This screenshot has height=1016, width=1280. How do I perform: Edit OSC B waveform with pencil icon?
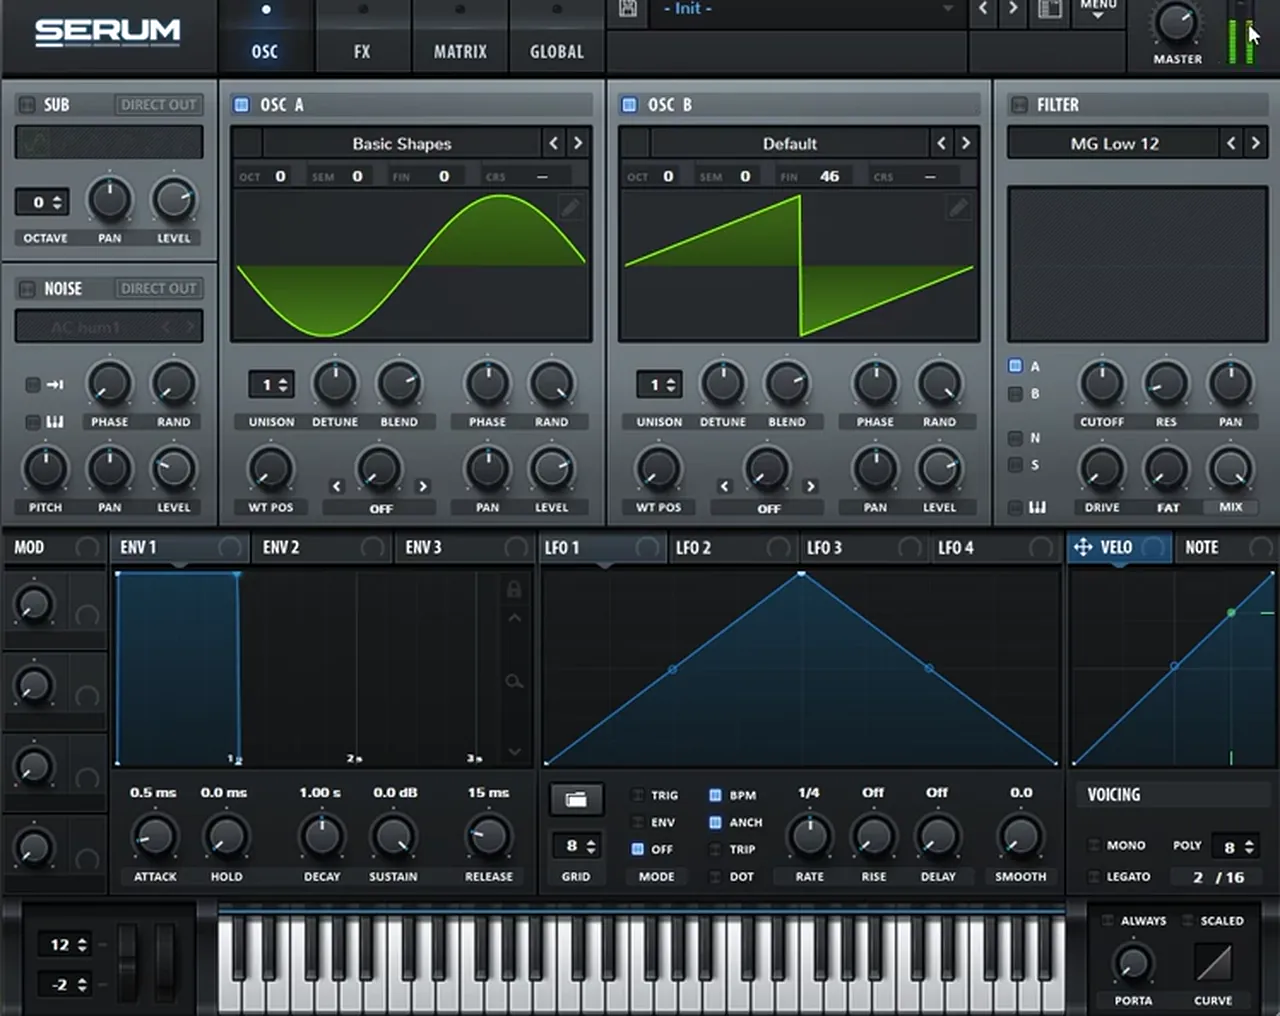coord(957,207)
